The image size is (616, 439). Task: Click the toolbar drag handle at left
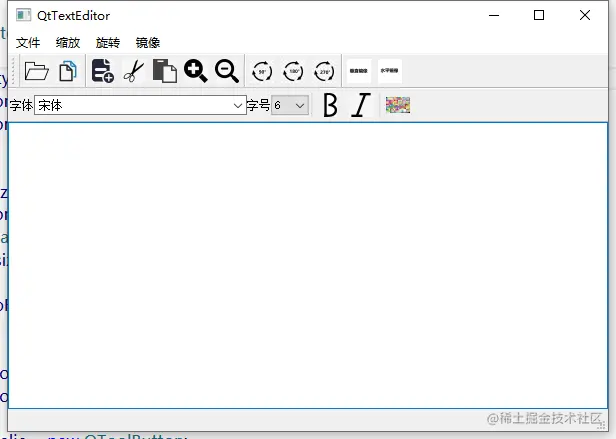click(13, 71)
